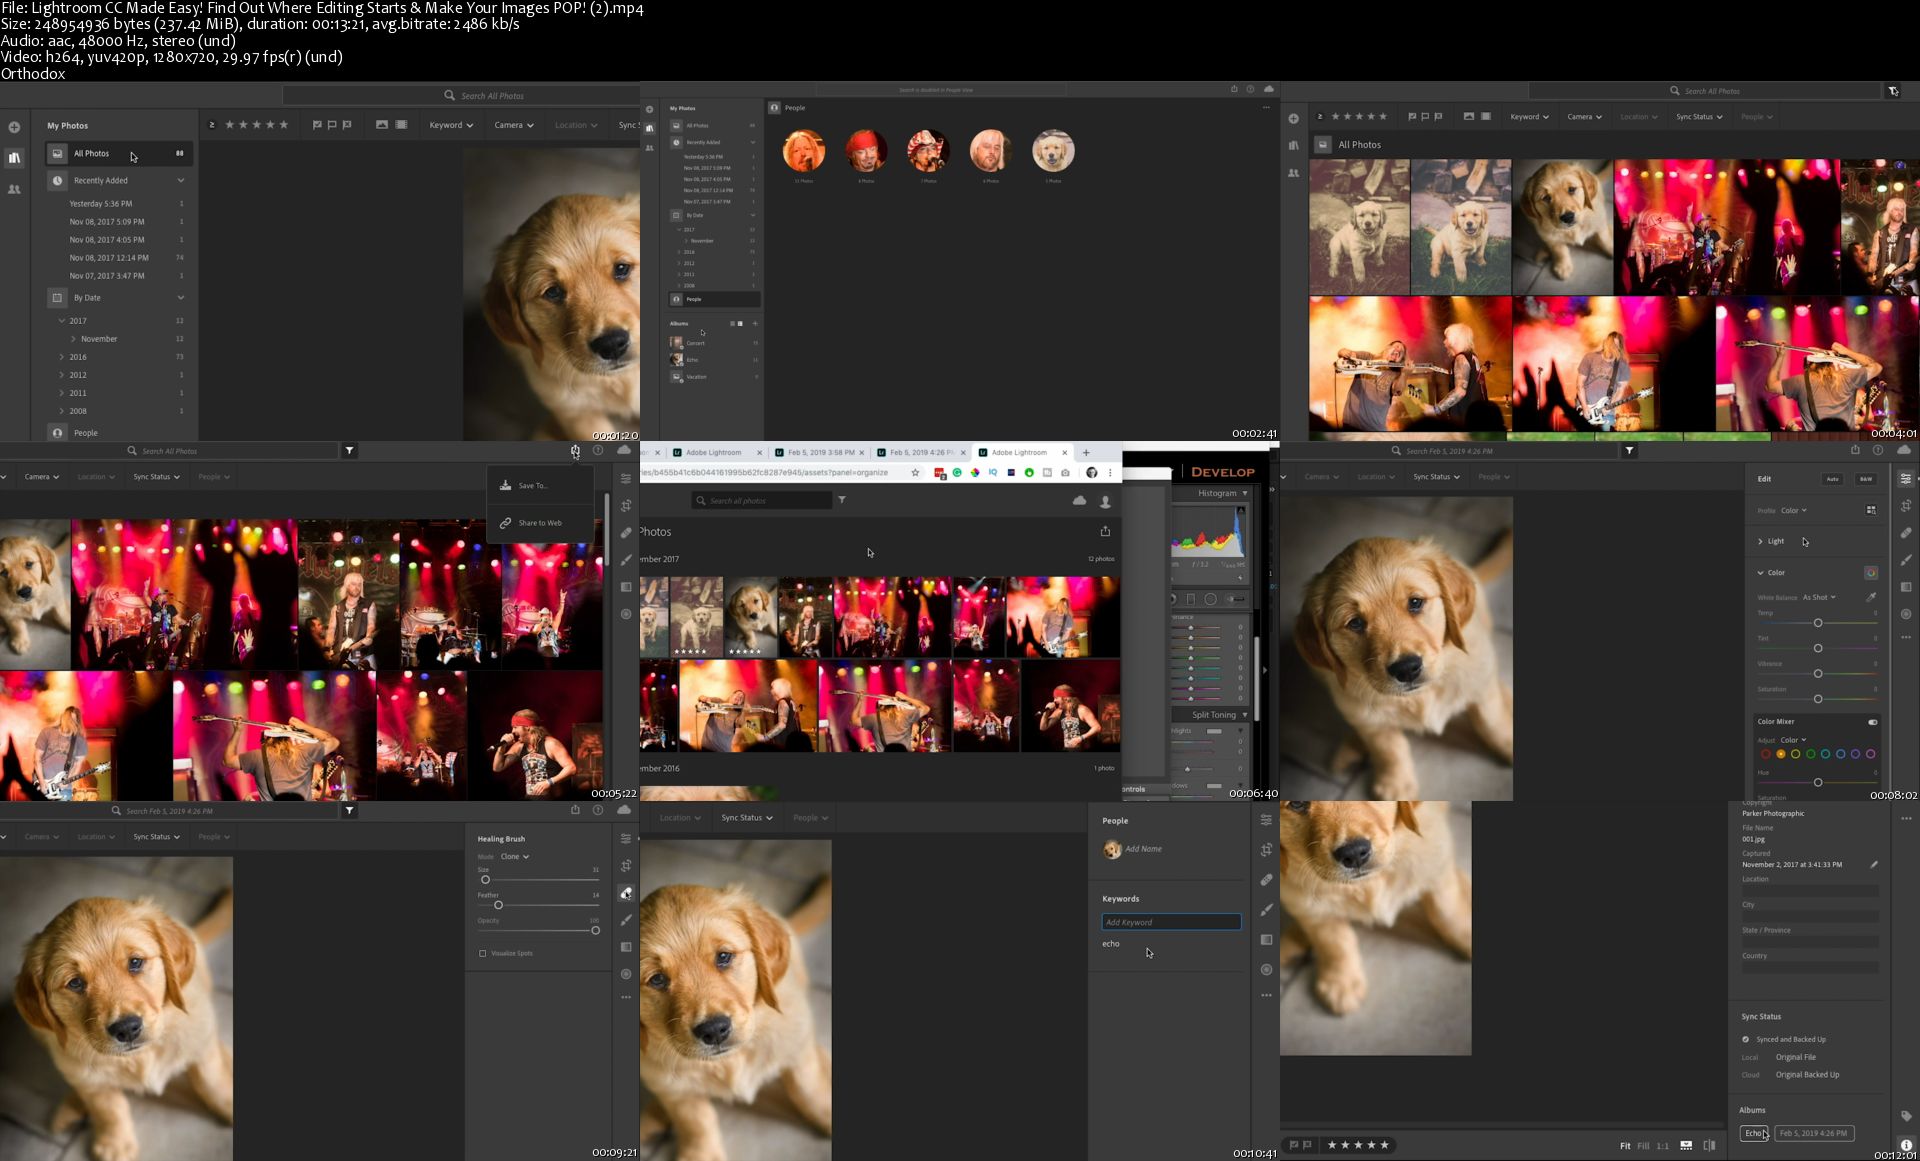Enable the Visualize Spots checkbox
Screen dimensions: 1920x1161
point(483,953)
